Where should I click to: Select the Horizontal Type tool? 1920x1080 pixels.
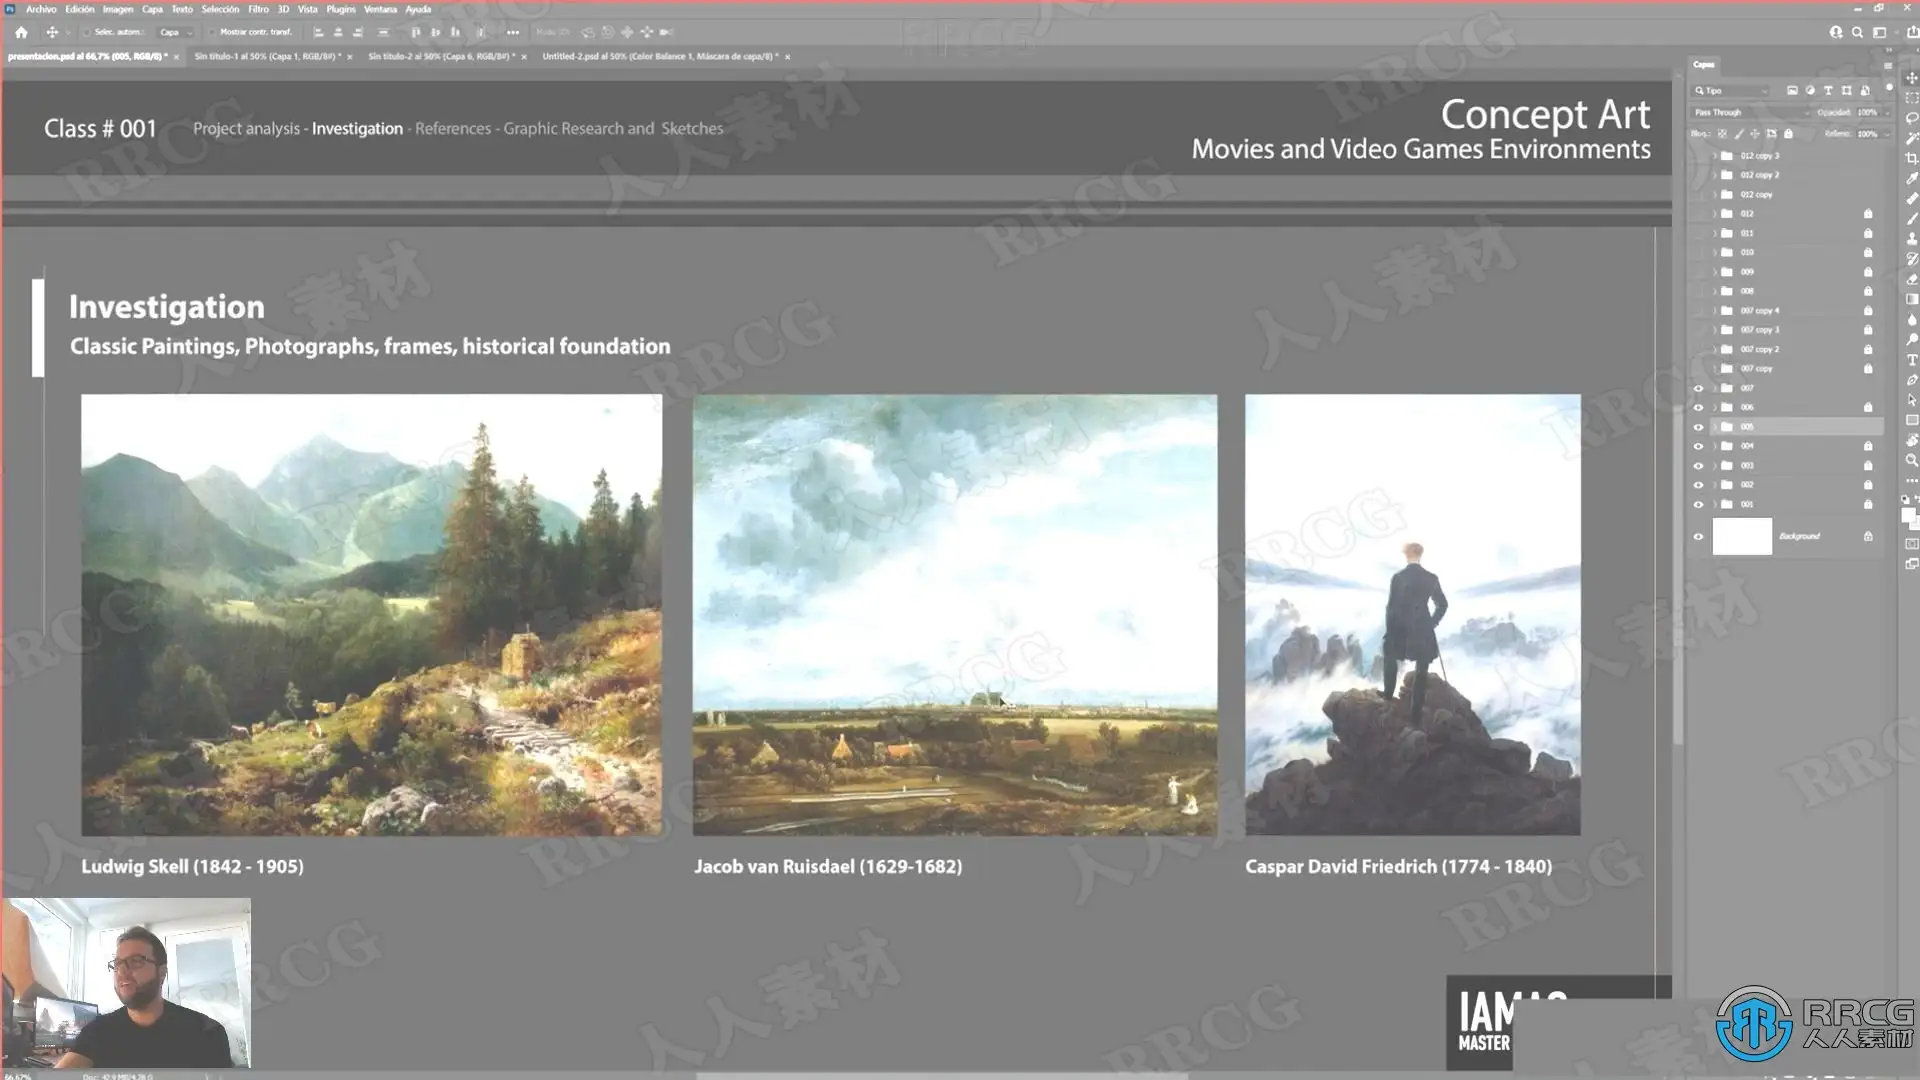point(1912,360)
